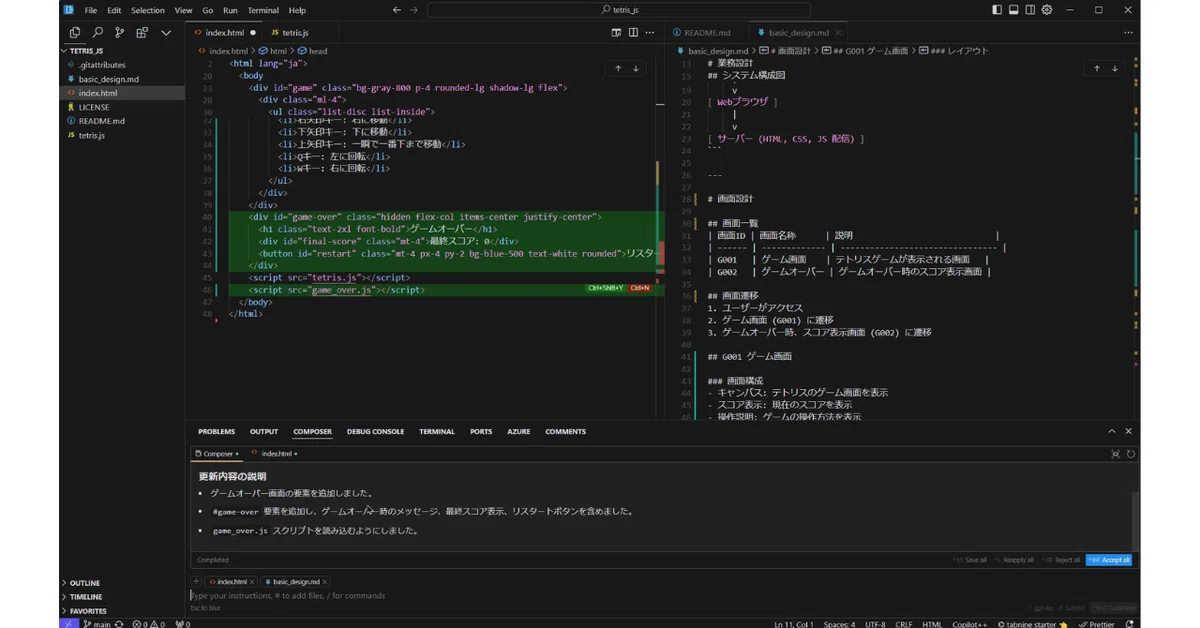1200x628 pixels.
Task: Open settings gear in title bar
Action: (x=1047, y=10)
